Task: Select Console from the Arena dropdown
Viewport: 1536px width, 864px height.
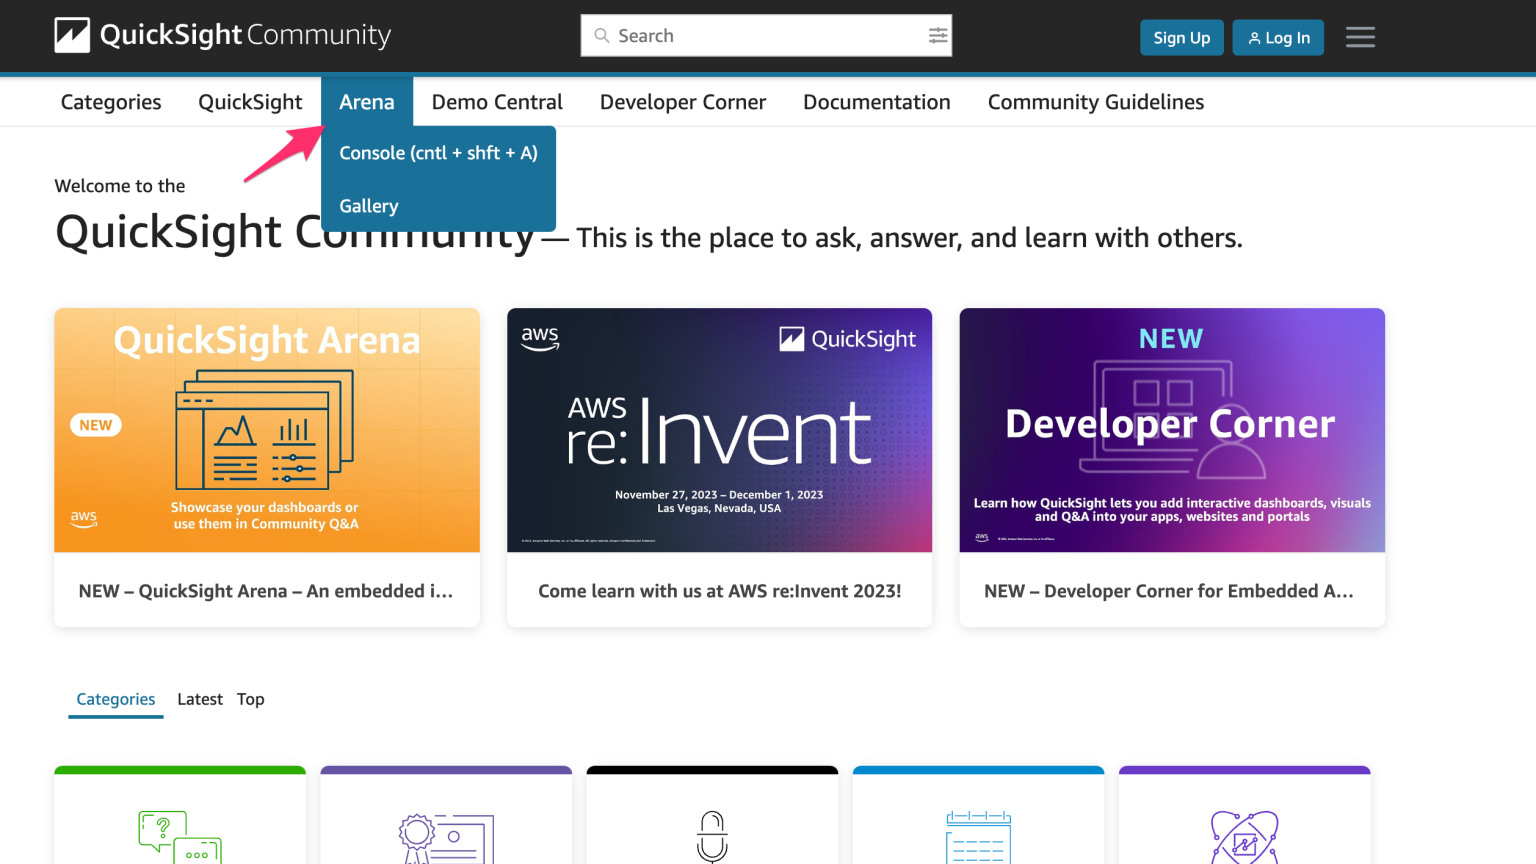Action: 438,152
